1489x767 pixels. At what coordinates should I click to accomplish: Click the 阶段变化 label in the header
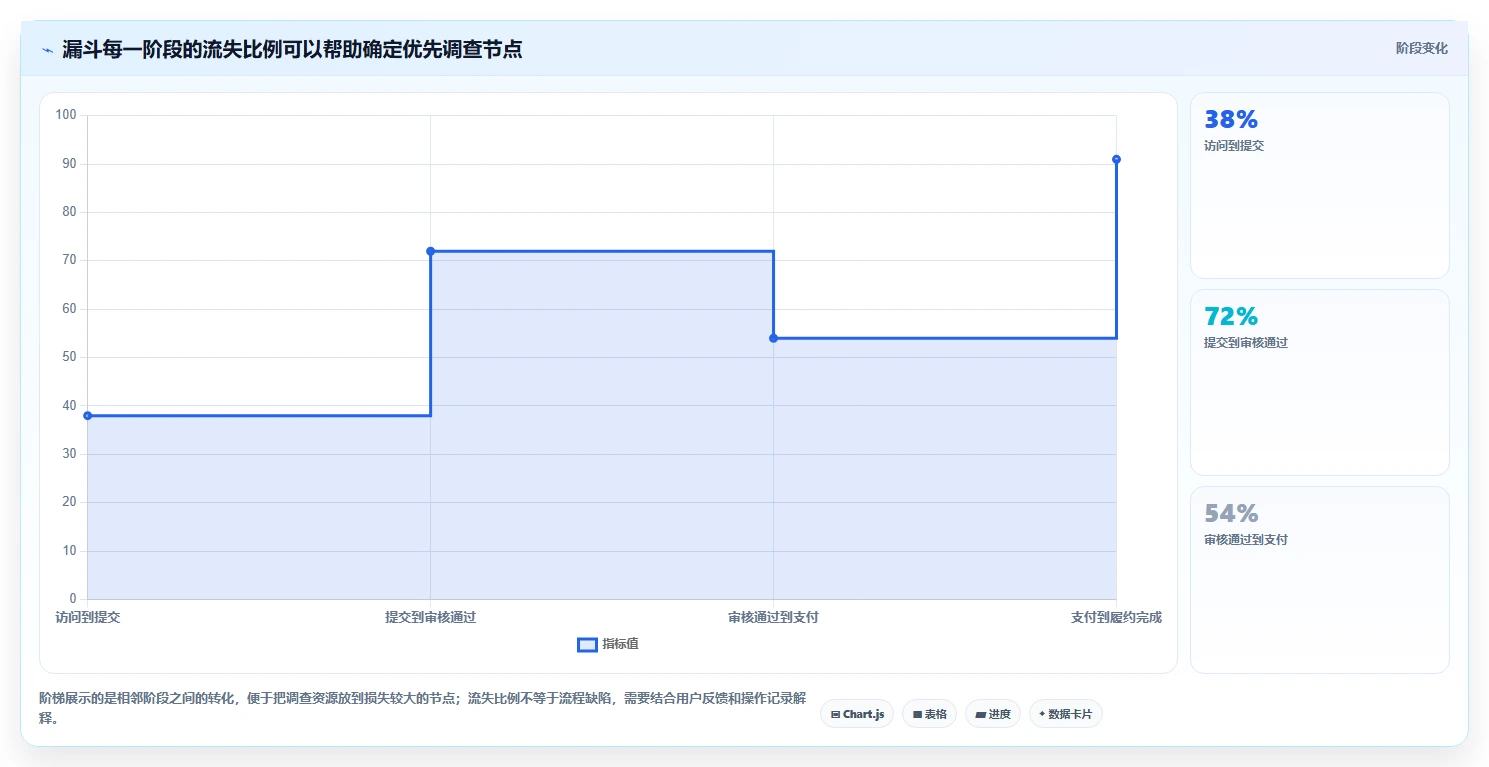click(x=1422, y=48)
